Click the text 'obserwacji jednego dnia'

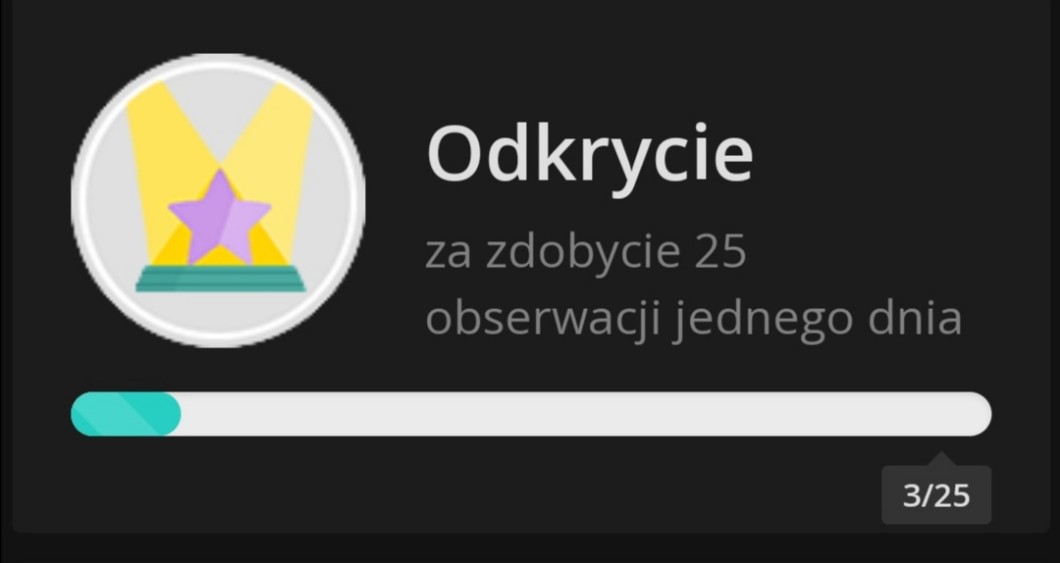tap(694, 319)
